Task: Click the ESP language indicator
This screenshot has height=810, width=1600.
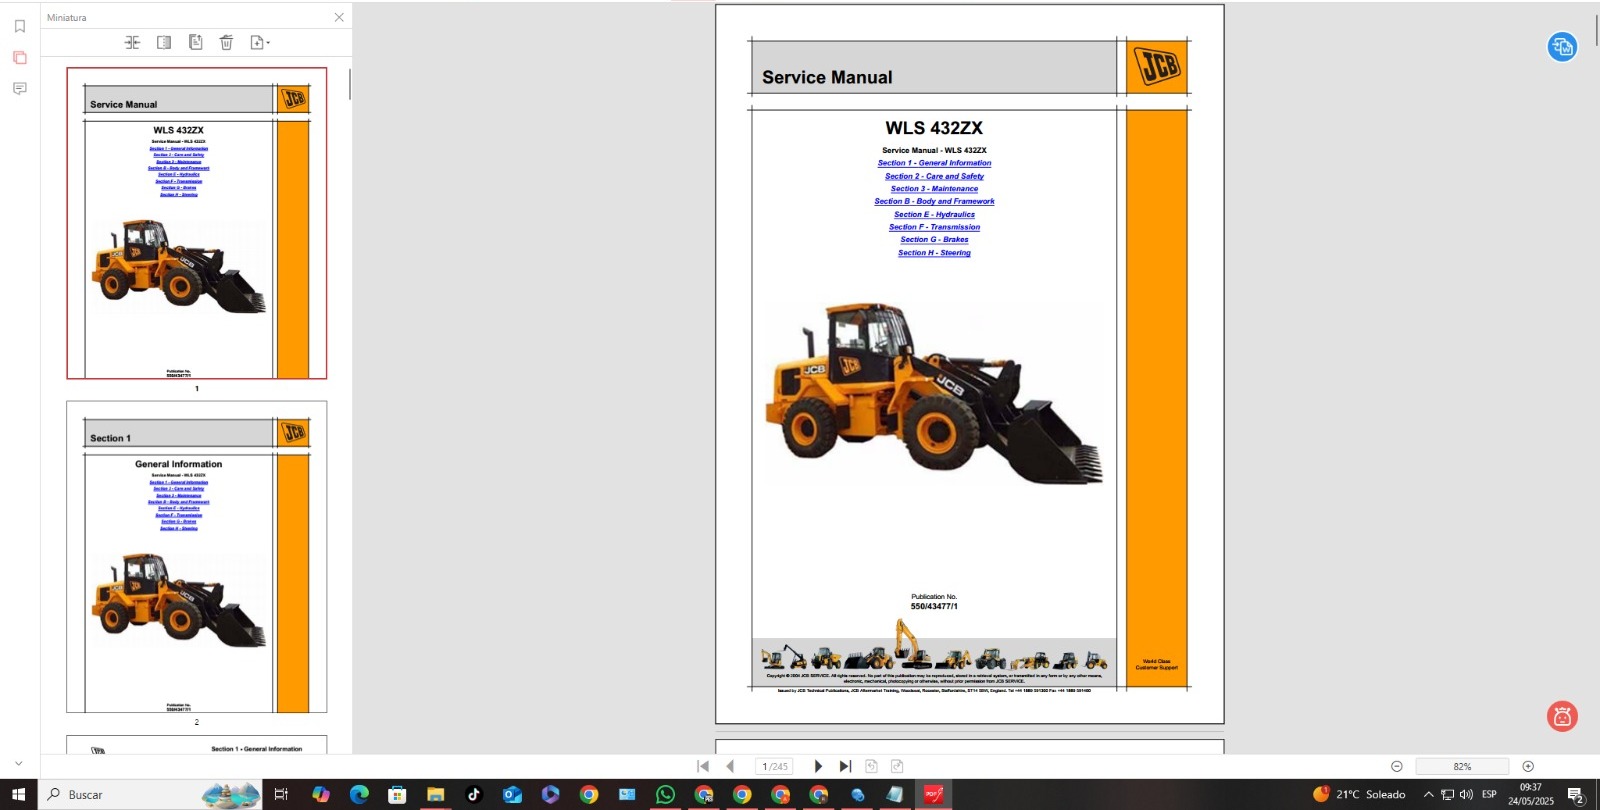Action: click(x=1489, y=794)
